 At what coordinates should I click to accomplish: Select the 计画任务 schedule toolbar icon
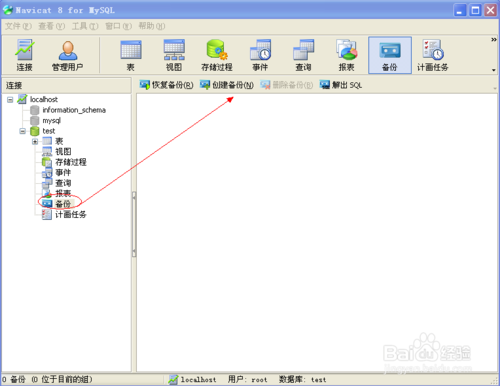coord(433,55)
